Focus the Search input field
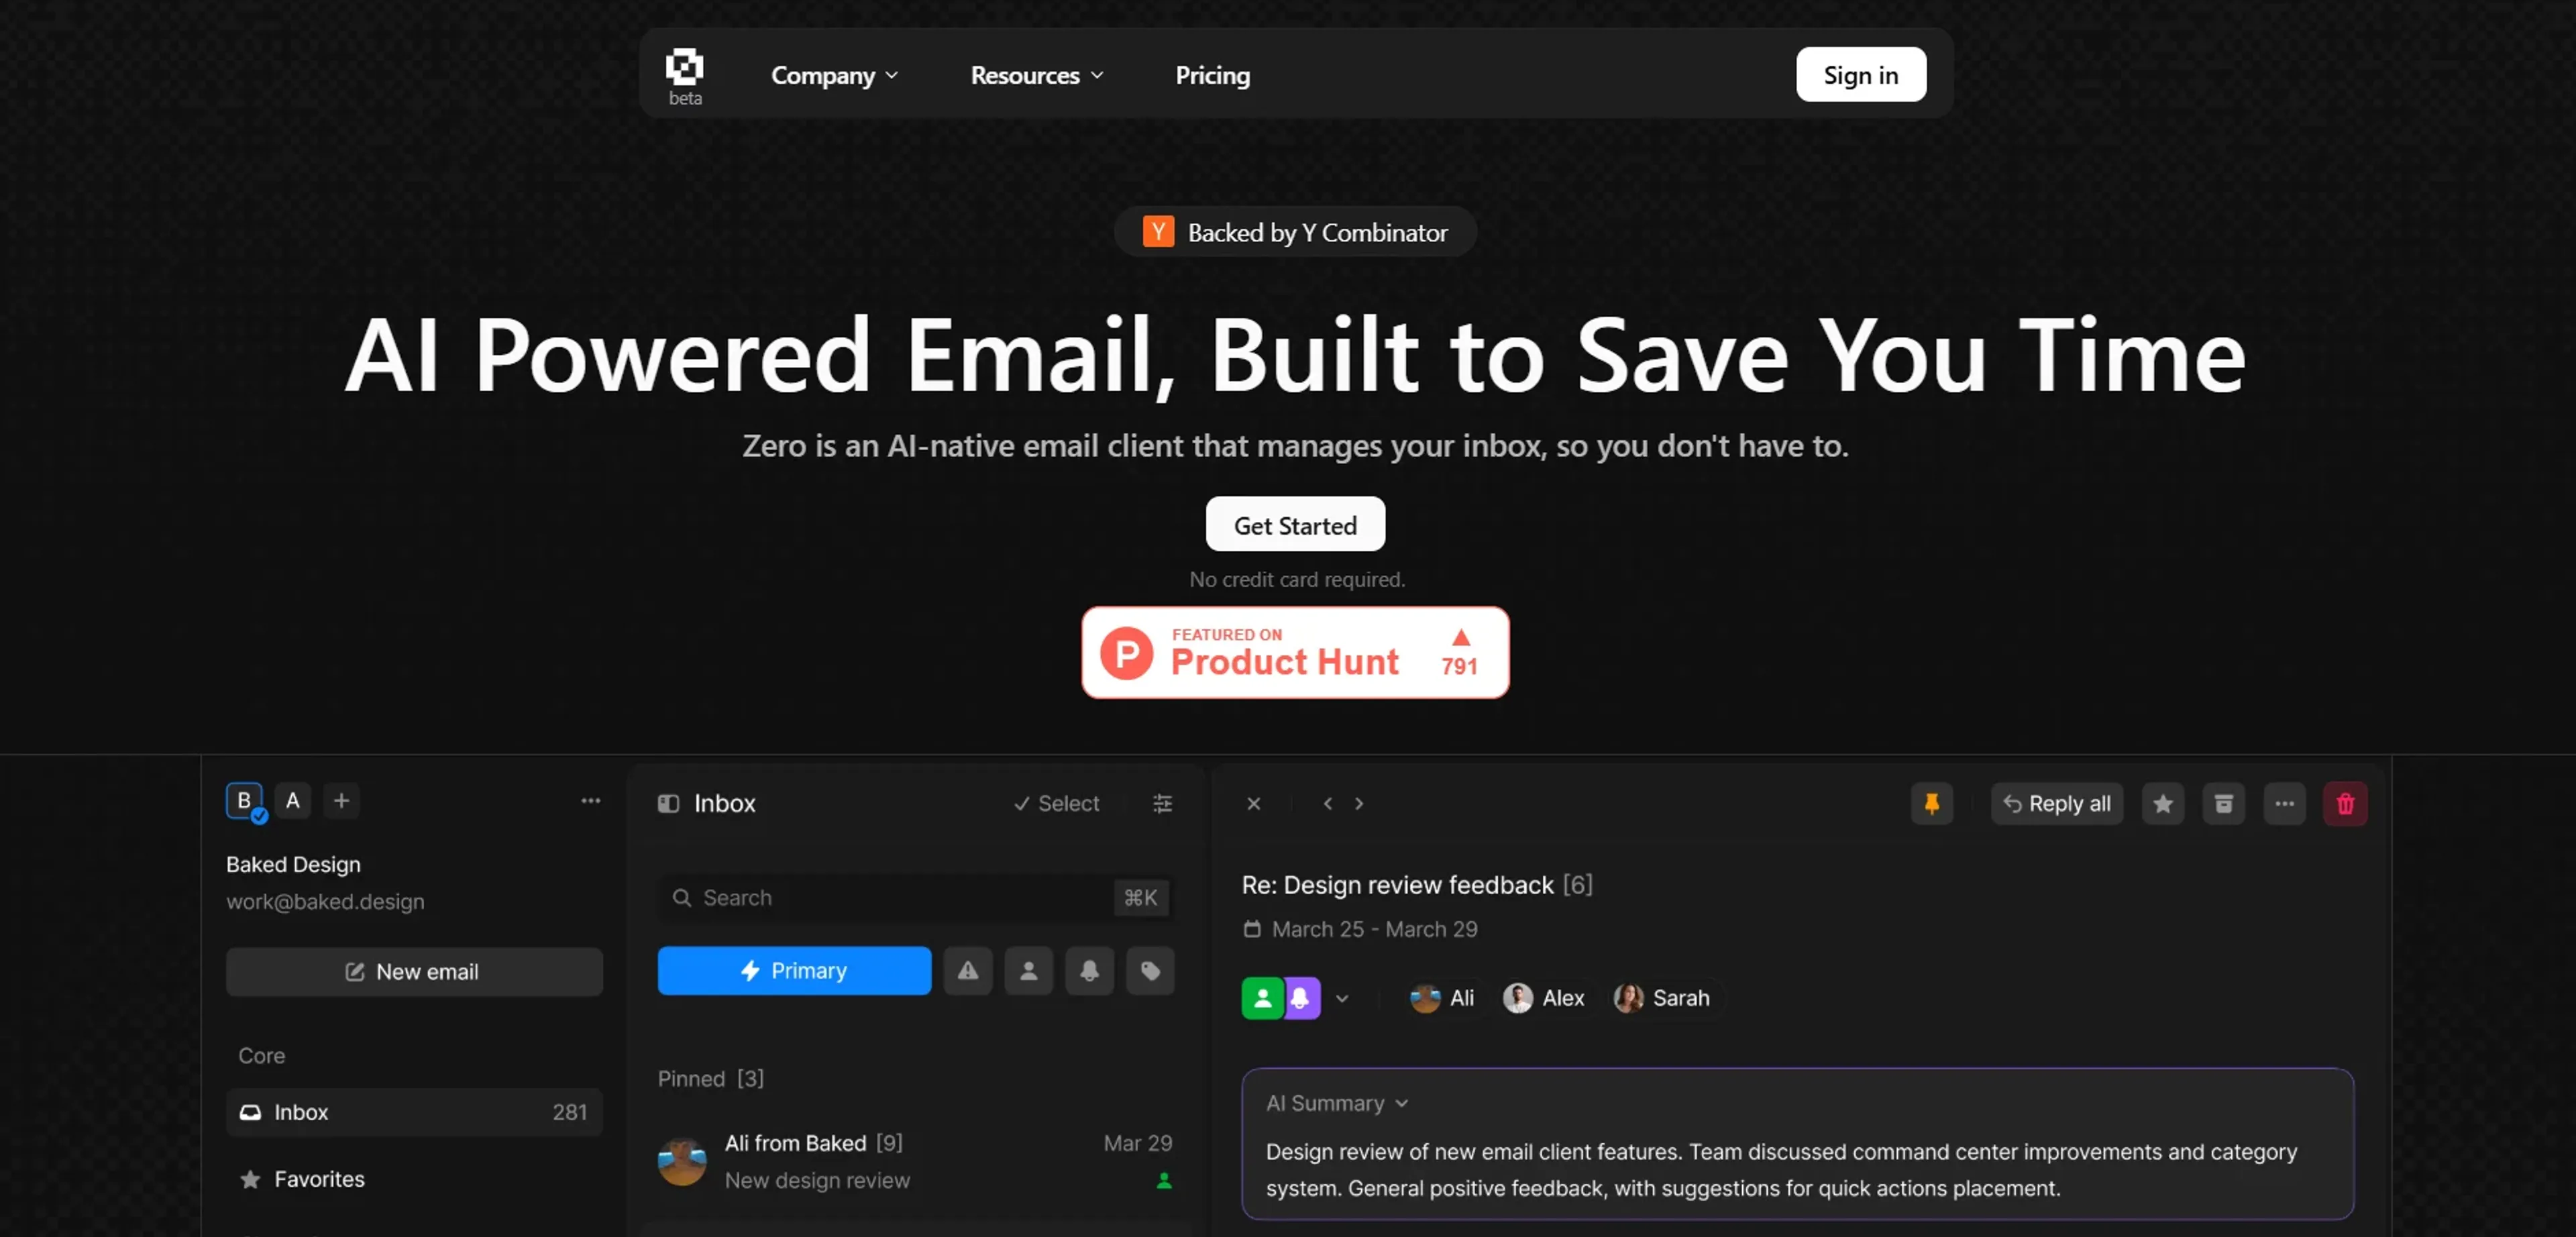This screenshot has height=1237, width=2576. [914, 897]
